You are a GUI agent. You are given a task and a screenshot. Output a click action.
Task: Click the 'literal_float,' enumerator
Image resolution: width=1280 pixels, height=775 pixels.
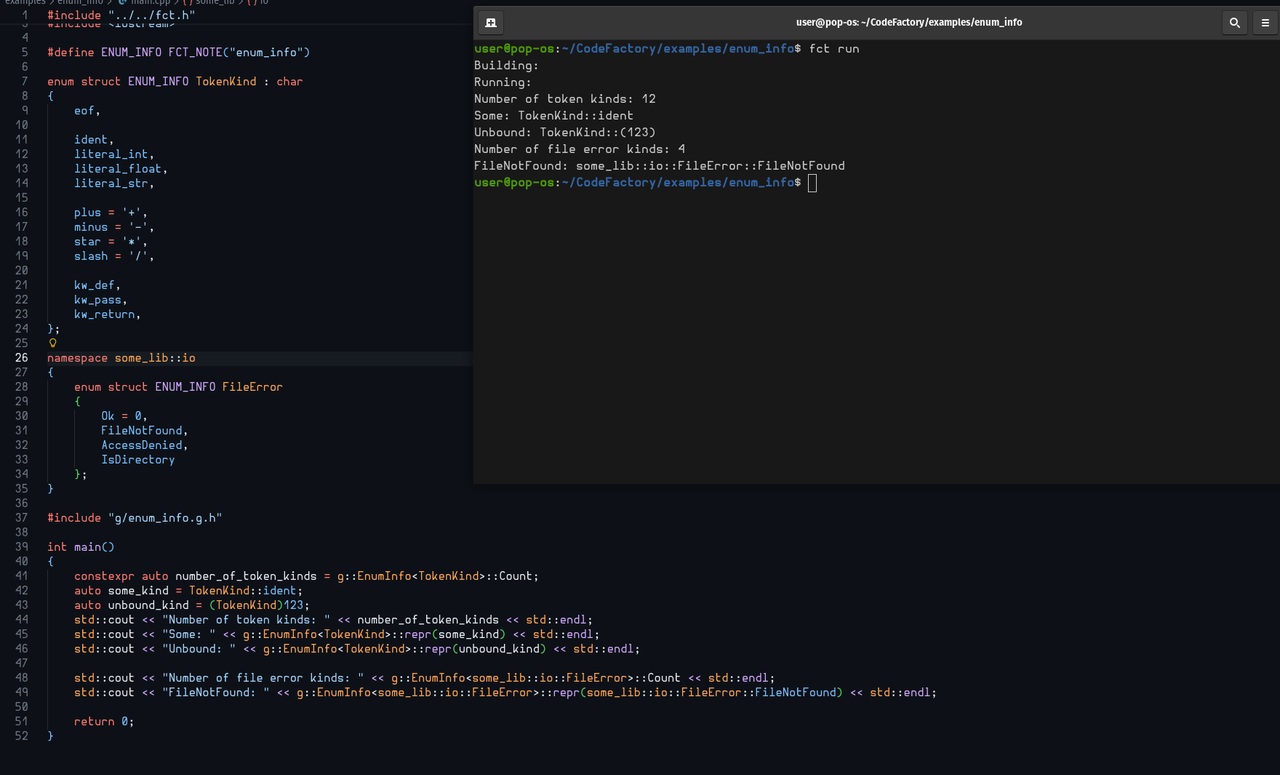click(x=121, y=169)
